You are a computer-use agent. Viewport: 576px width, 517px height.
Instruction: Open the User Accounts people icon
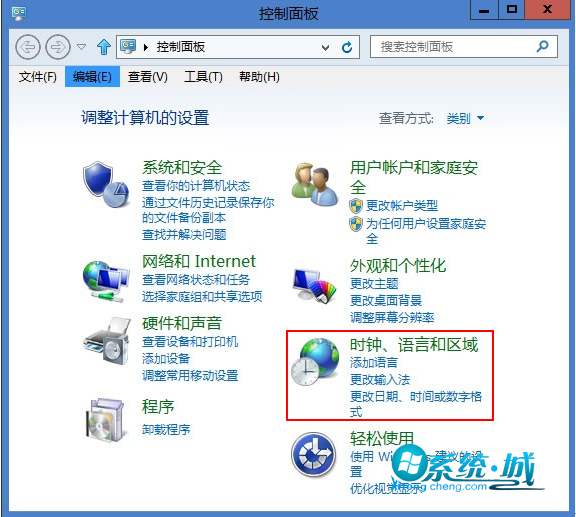pyautogui.click(x=315, y=184)
